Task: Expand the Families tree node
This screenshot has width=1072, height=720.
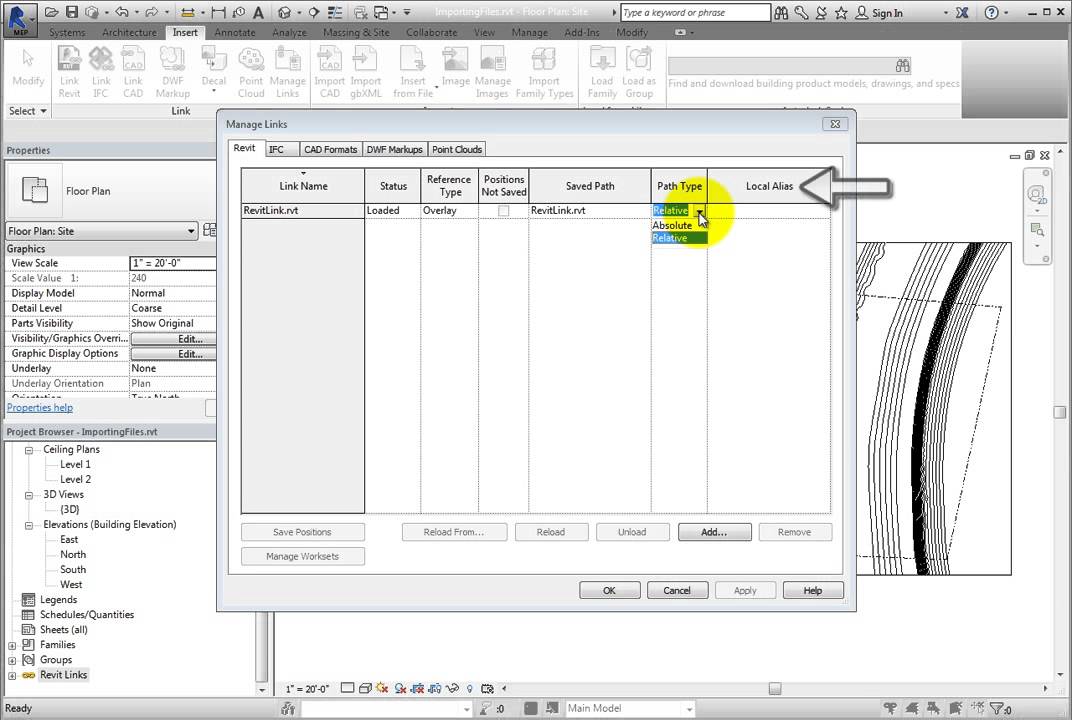Action: [12, 645]
